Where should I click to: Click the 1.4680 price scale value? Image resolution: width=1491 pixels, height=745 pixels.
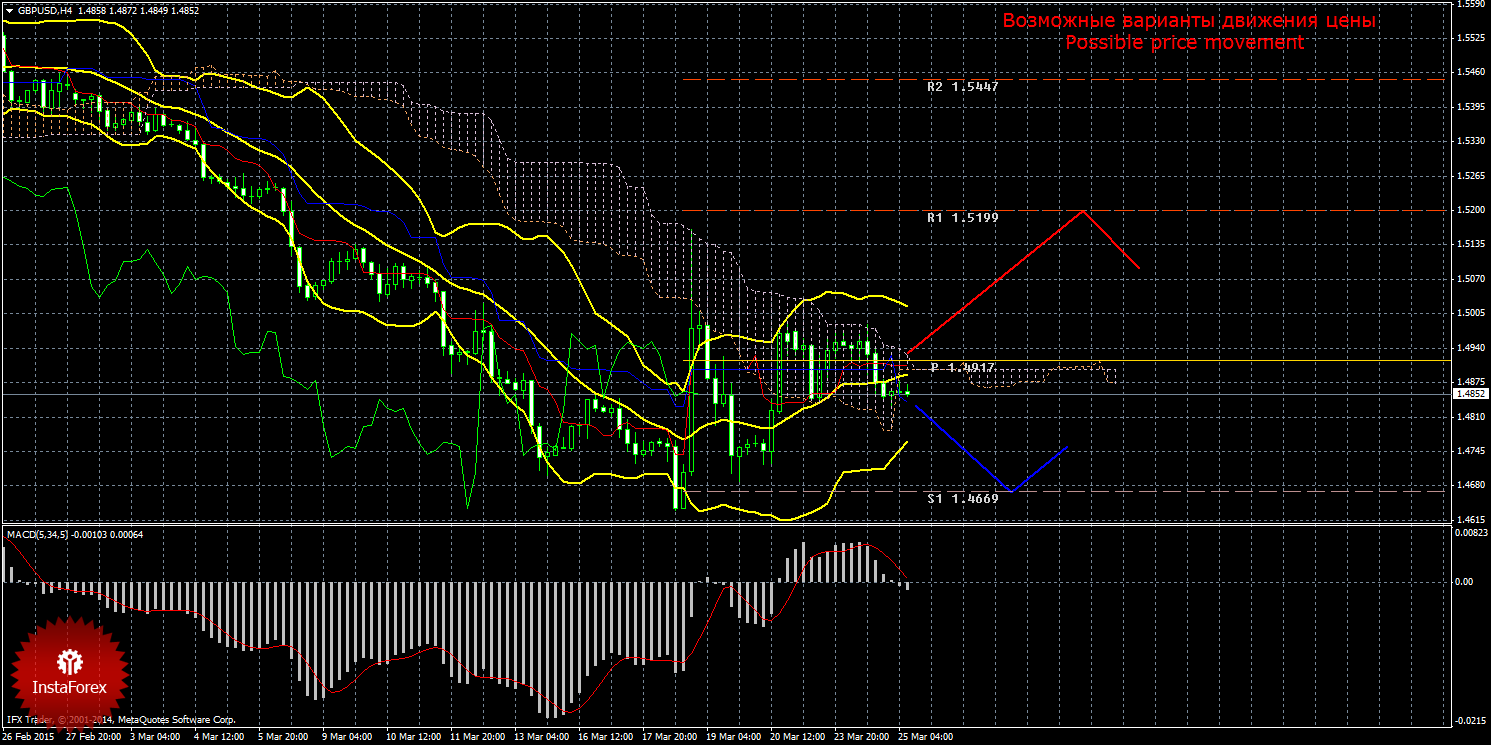(x=1470, y=486)
